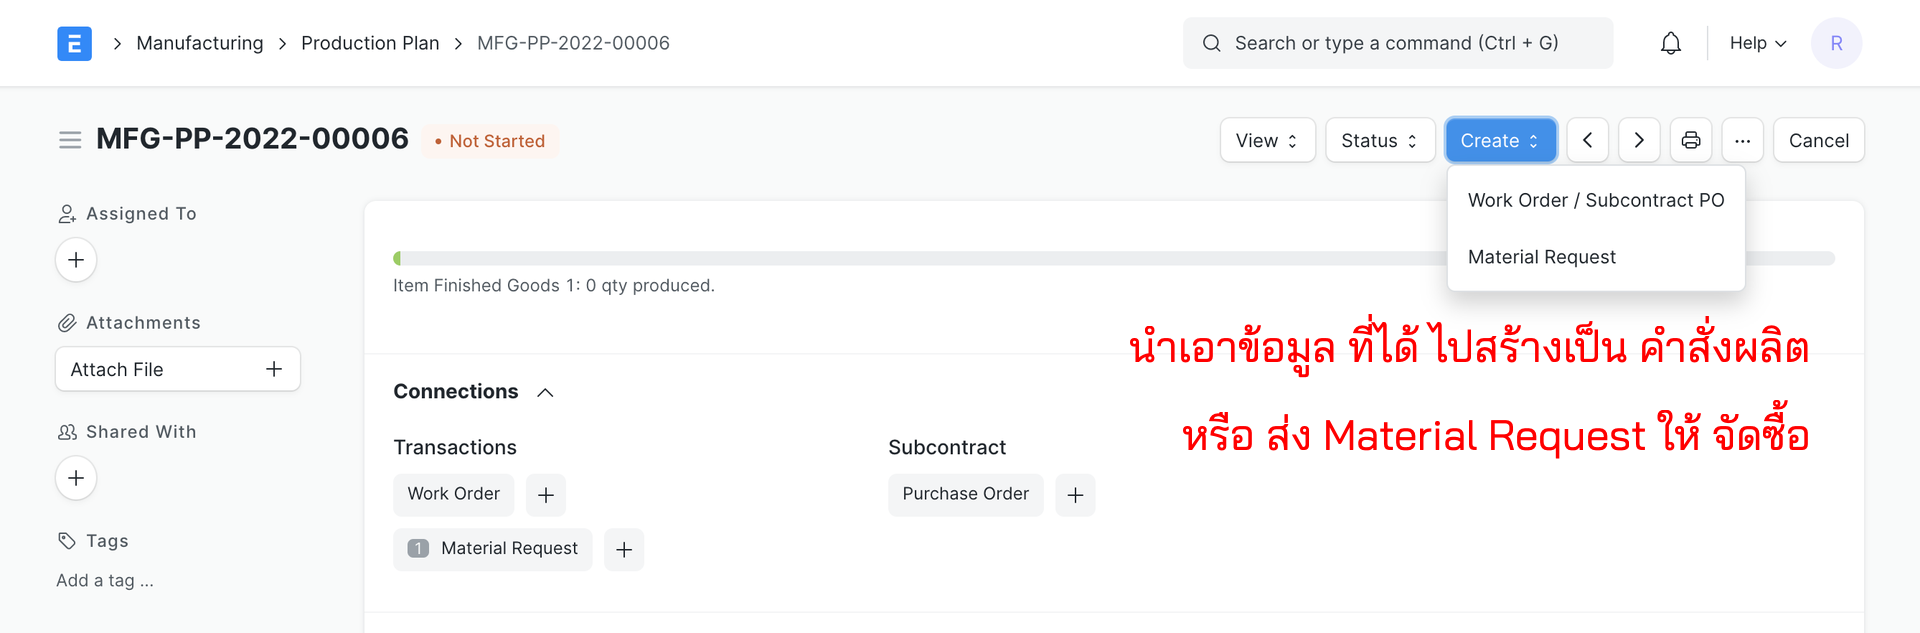
Task: Open the ERPNext home logo
Action: 74,43
